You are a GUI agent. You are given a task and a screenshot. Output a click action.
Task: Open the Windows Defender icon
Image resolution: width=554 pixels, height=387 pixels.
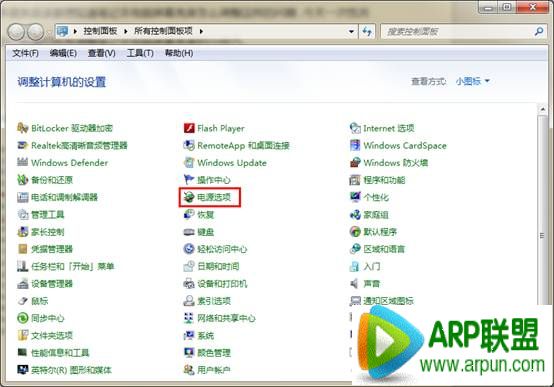tap(23, 163)
